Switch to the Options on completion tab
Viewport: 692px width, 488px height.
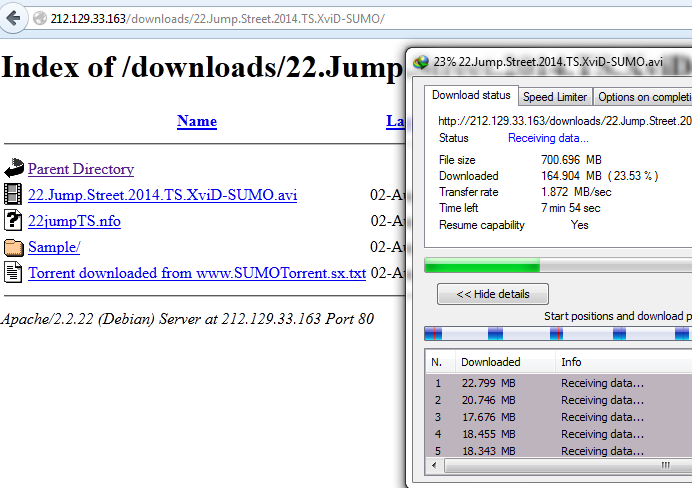pyautogui.click(x=643, y=97)
